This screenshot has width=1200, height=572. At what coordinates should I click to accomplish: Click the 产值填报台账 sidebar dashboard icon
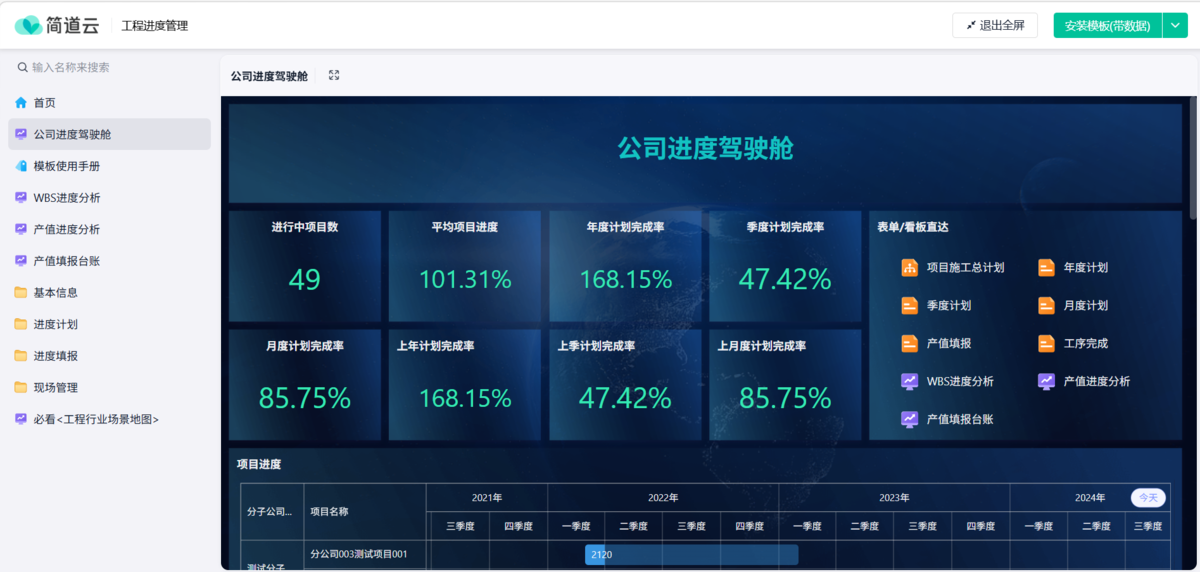click(21, 261)
